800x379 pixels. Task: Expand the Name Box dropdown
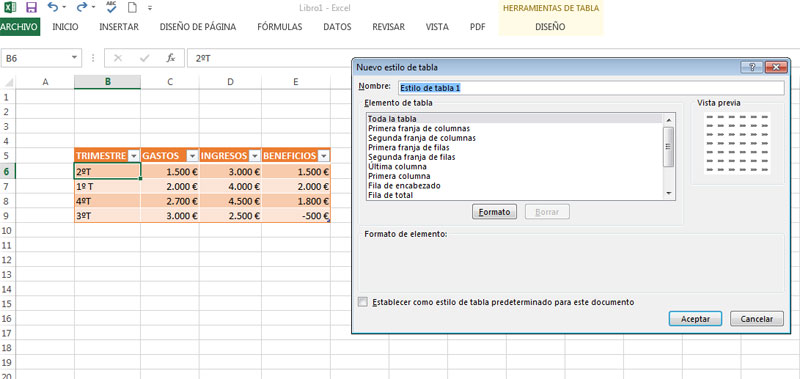(75, 58)
